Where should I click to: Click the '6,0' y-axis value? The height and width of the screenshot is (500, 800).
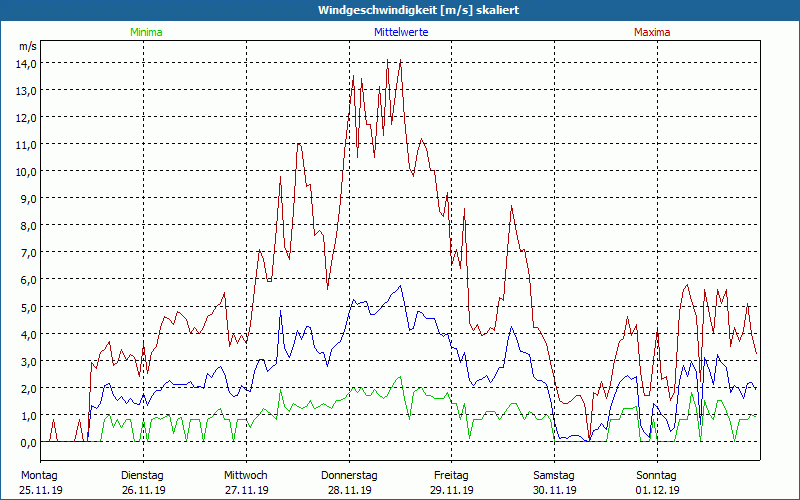coord(29,280)
